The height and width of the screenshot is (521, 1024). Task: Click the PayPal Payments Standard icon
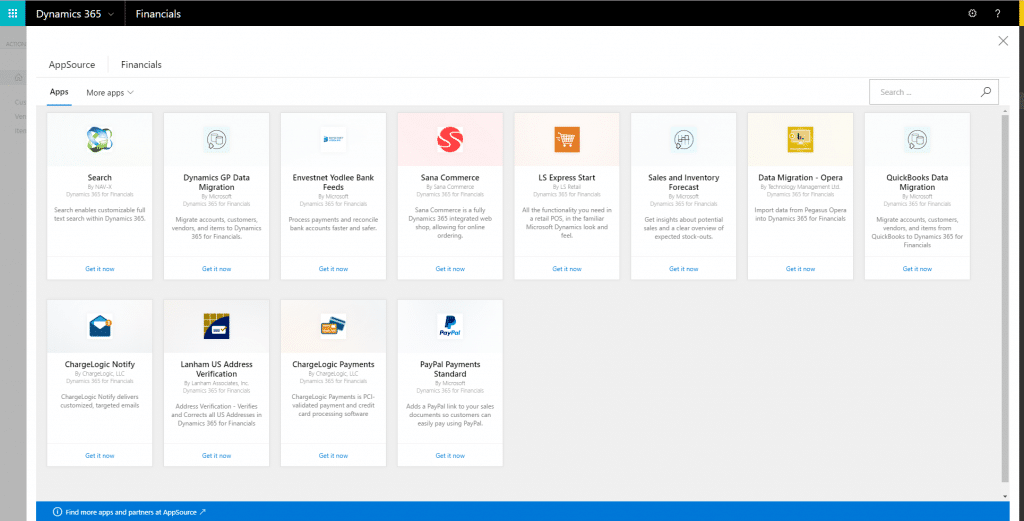coord(450,326)
